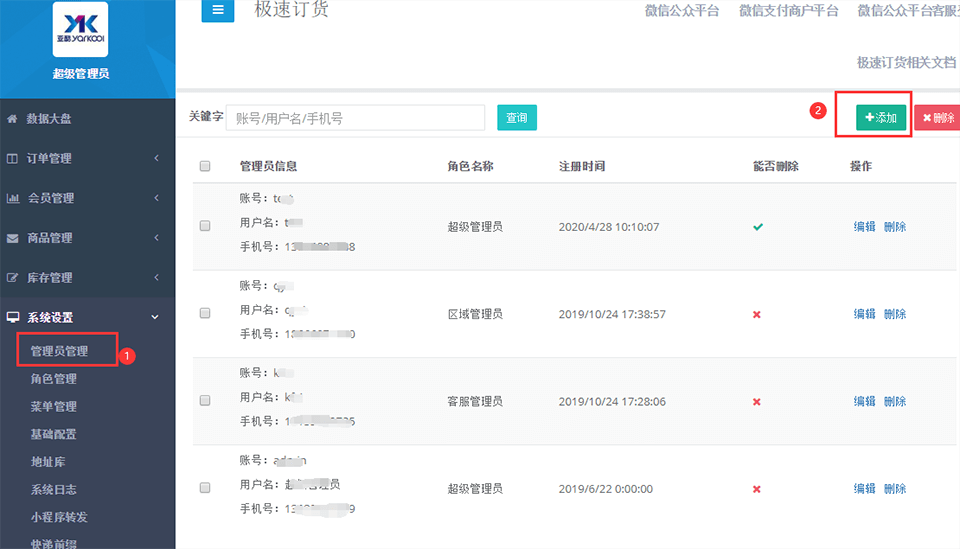Expand the 库存管理 menu chevron
The height and width of the screenshot is (549, 960).
click(157, 277)
